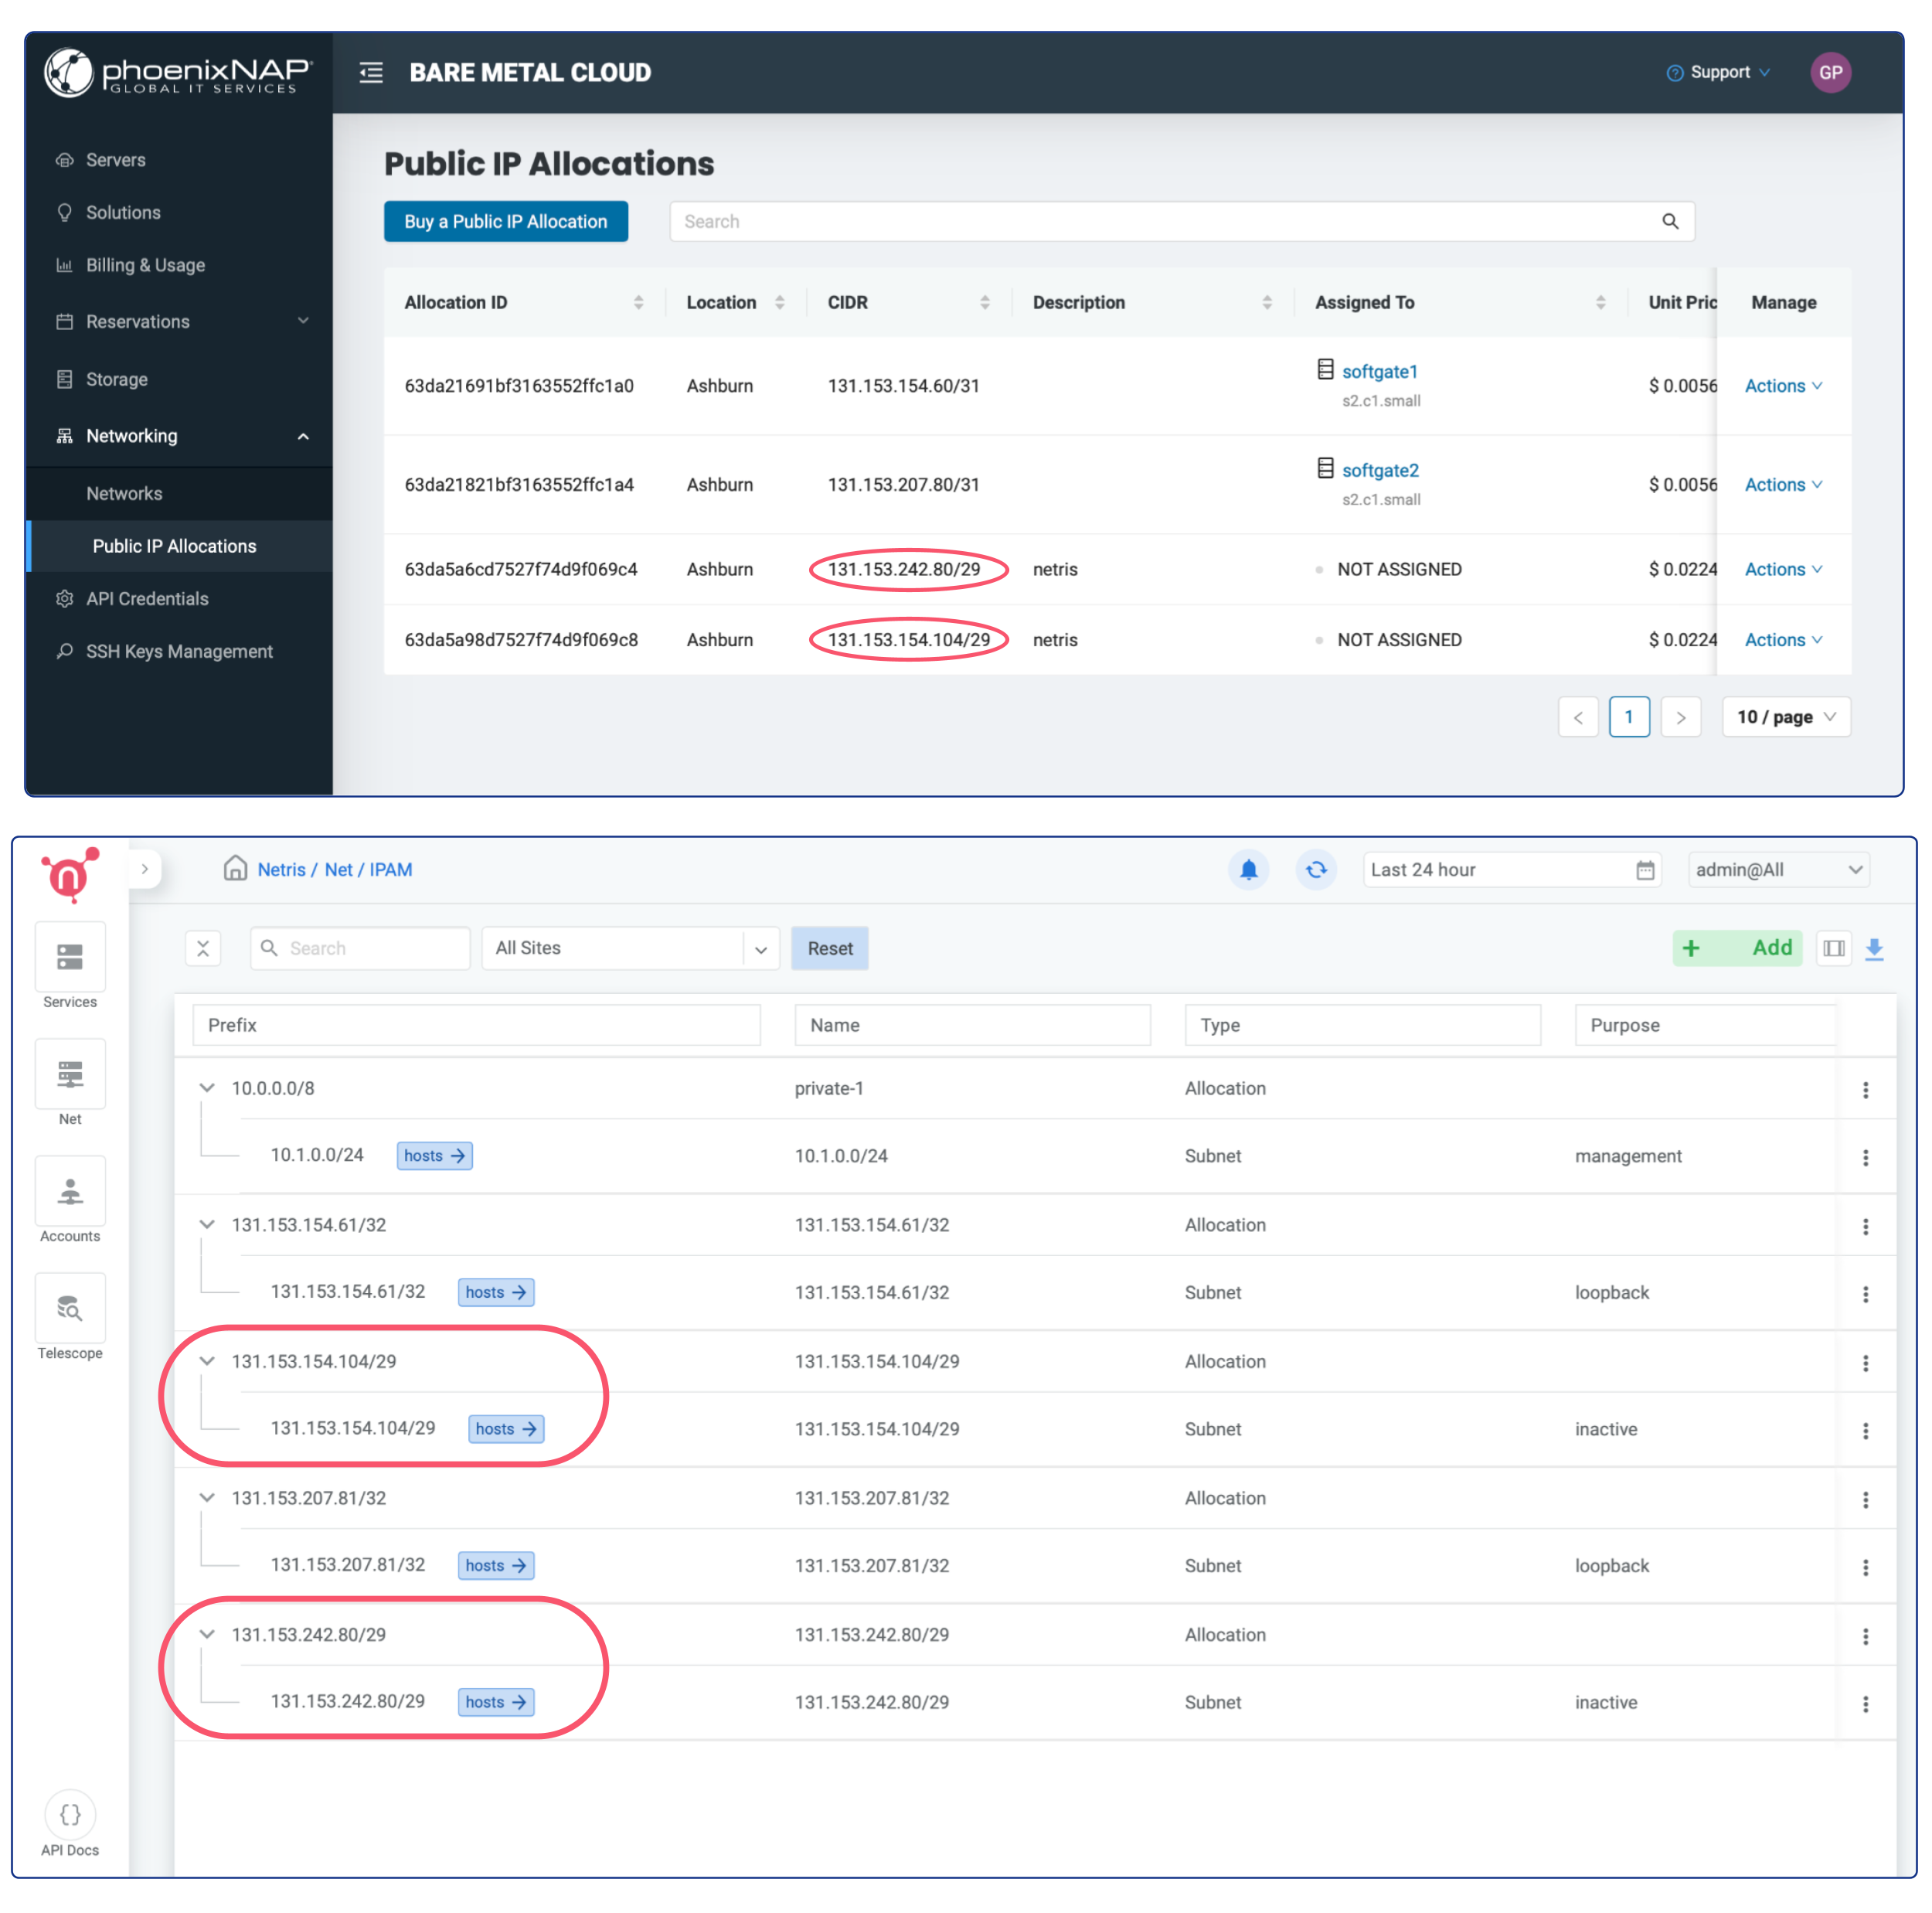Click the hamburger menu collapse icon

pos(371,72)
